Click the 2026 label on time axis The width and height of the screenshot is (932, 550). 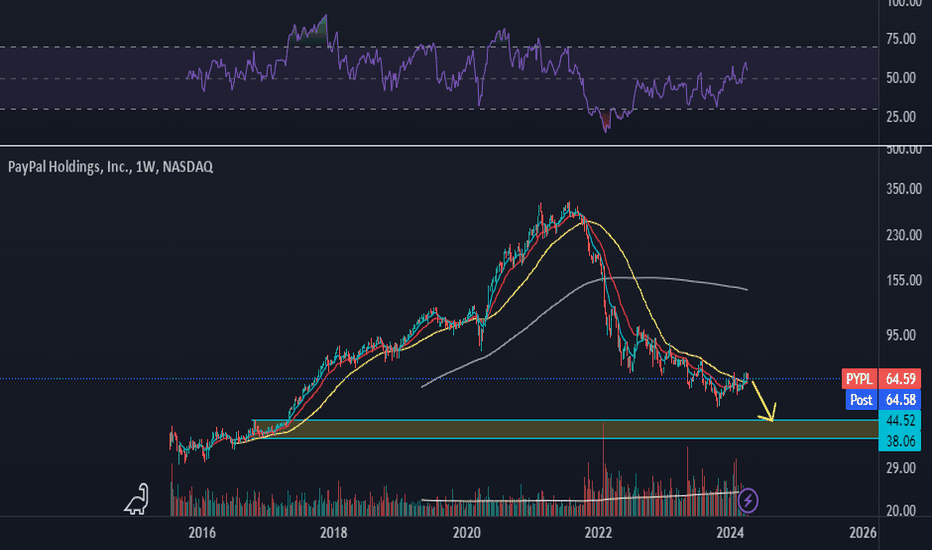pyautogui.click(x=862, y=532)
